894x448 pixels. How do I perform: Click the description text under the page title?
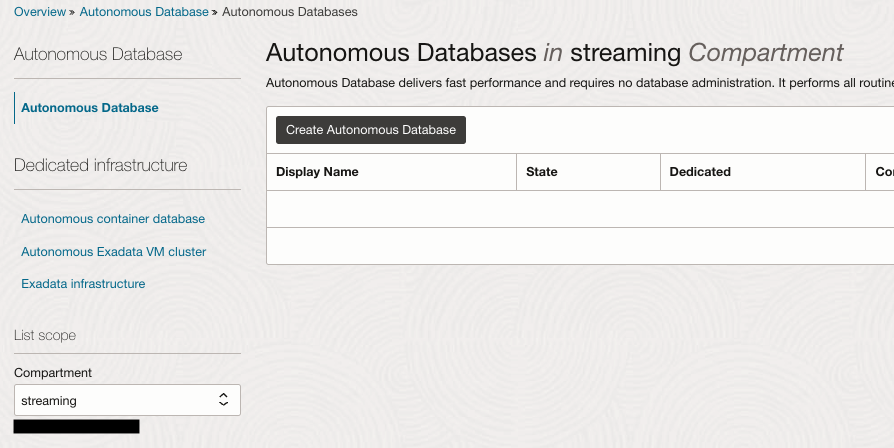(579, 83)
